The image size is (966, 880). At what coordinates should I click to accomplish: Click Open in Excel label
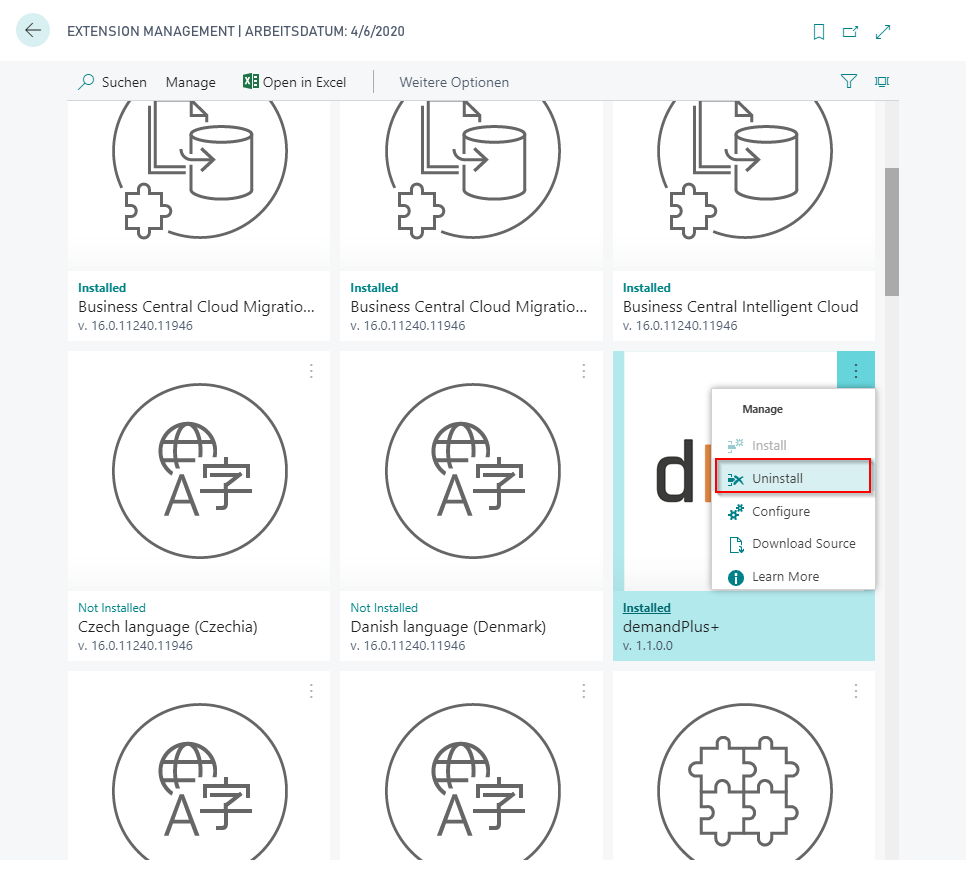point(304,82)
